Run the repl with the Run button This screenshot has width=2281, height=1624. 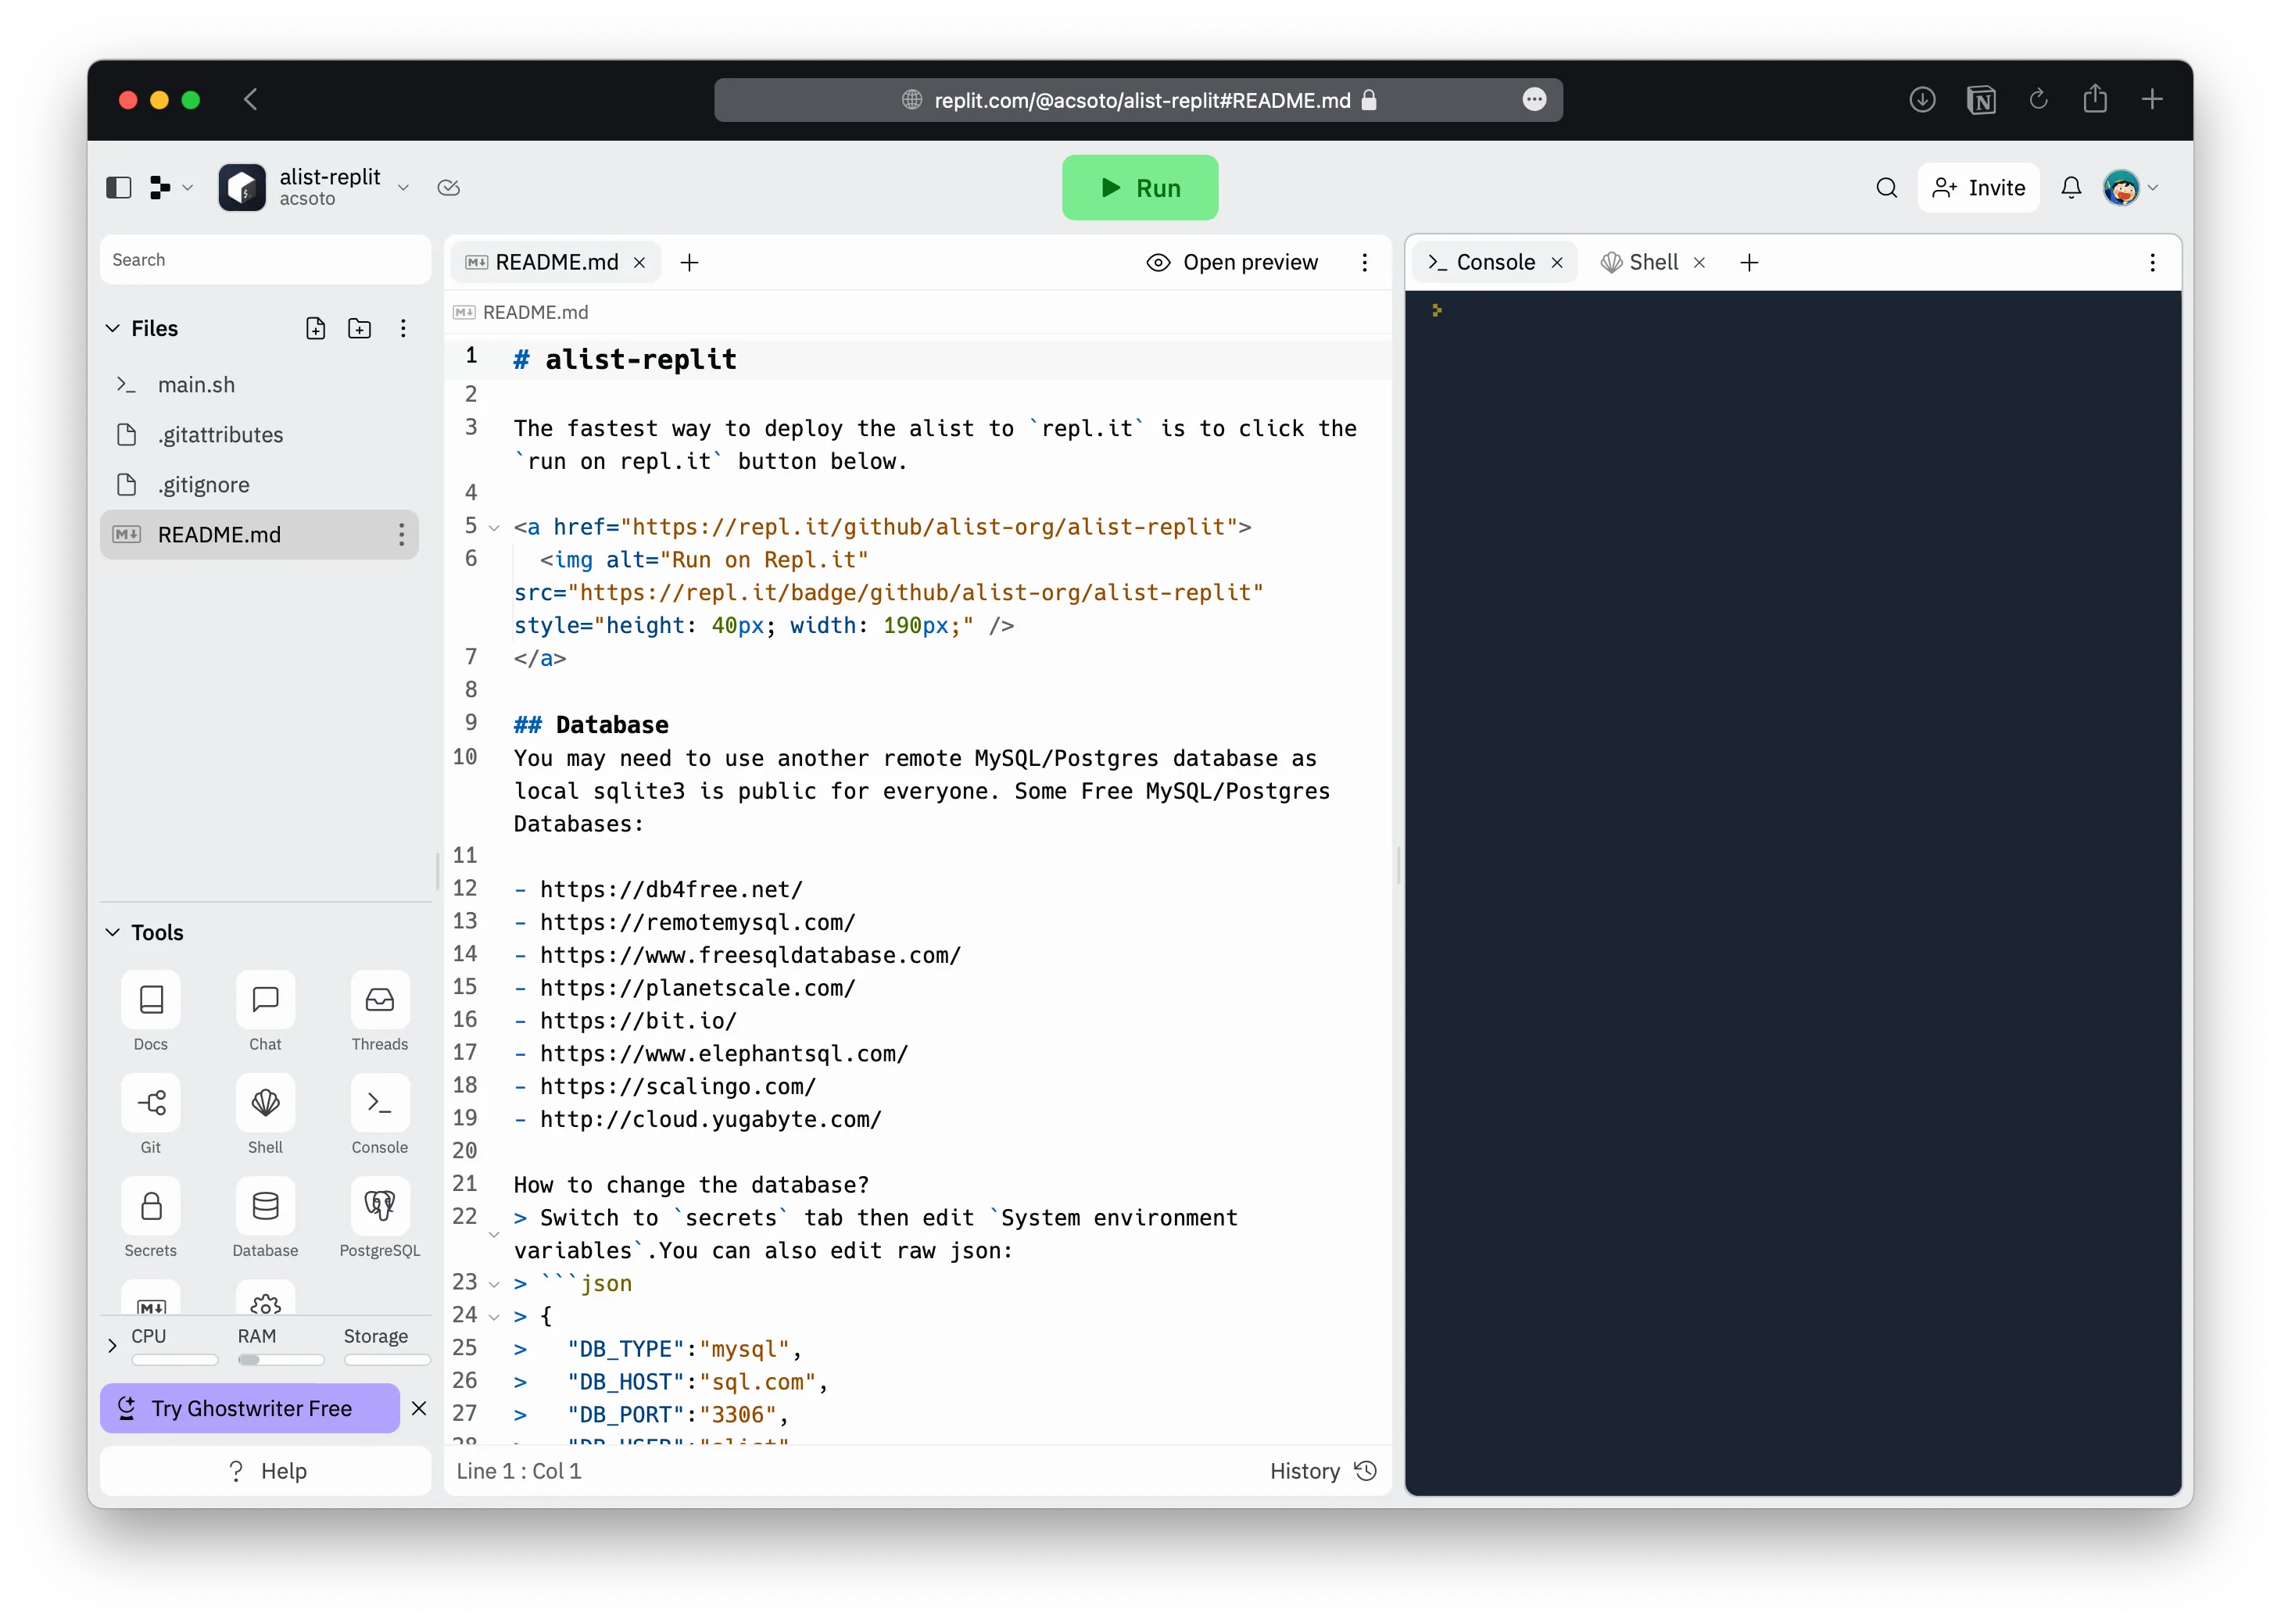click(x=1139, y=188)
